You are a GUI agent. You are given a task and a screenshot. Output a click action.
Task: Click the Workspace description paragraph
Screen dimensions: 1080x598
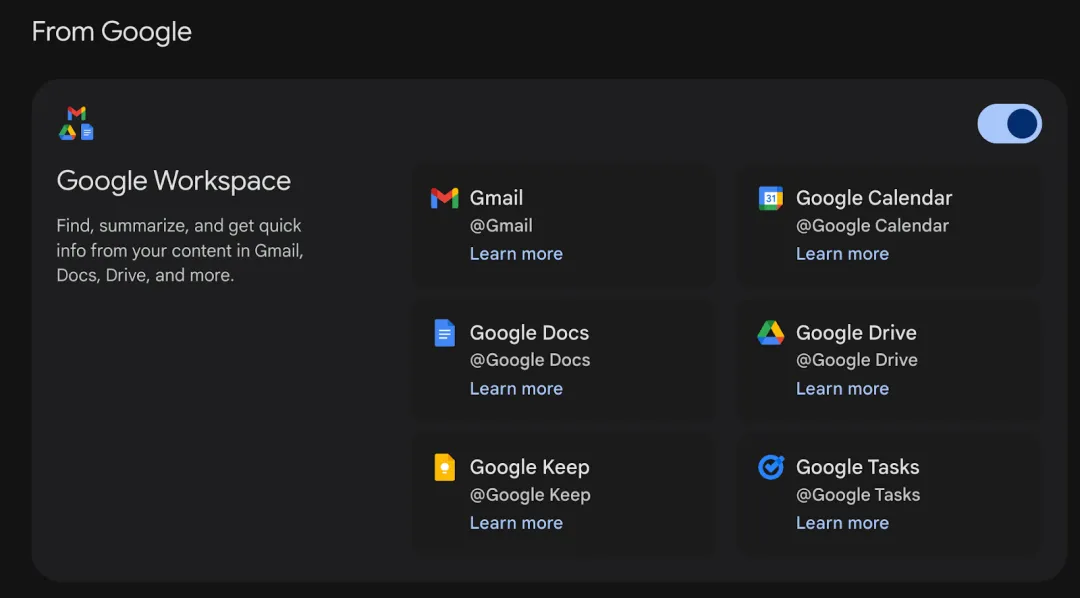[x=180, y=251]
